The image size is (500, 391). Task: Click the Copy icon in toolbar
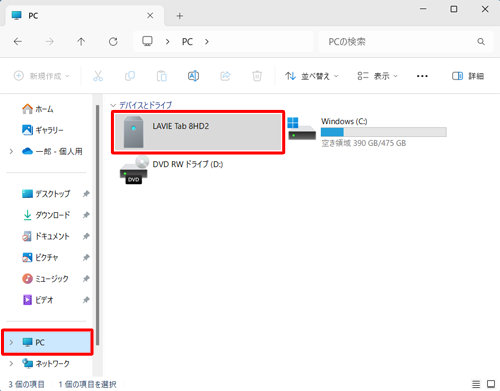point(130,76)
